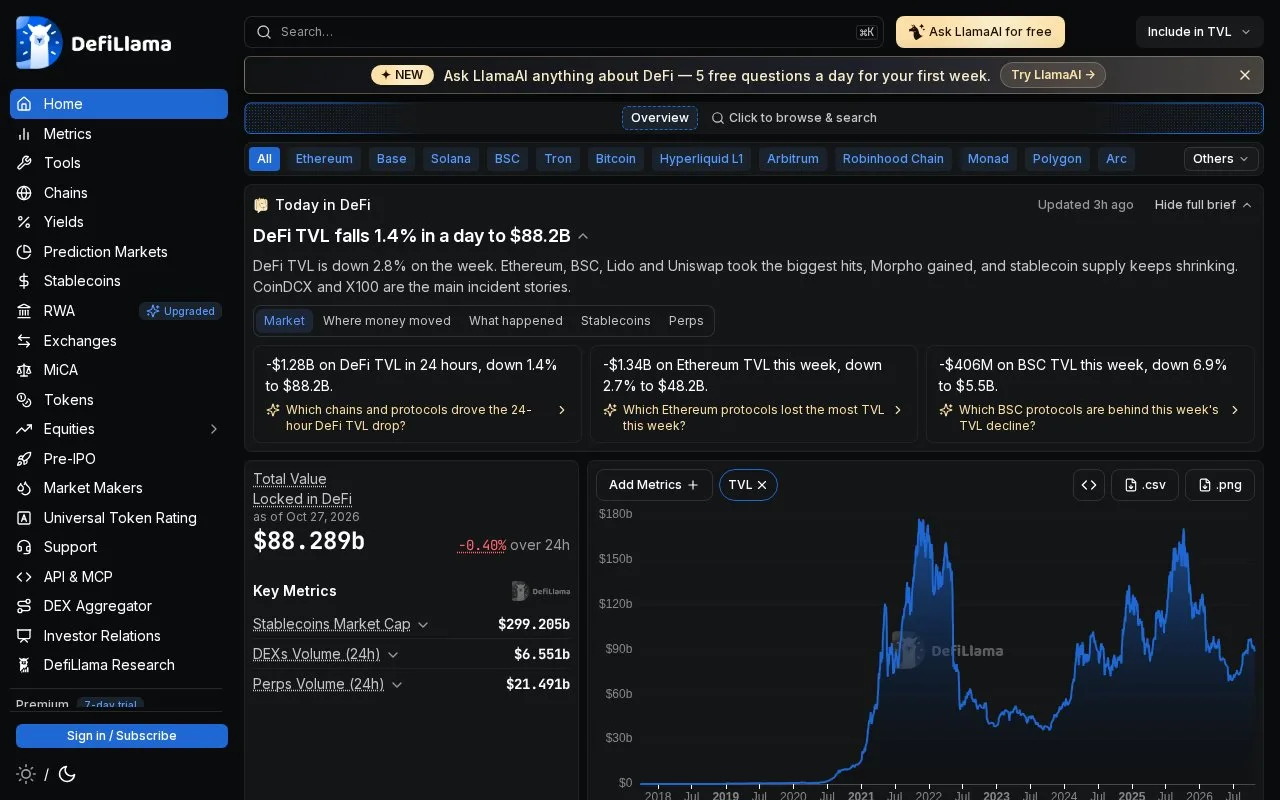Click the embed code icon button
The height and width of the screenshot is (800, 1280).
tap(1089, 485)
